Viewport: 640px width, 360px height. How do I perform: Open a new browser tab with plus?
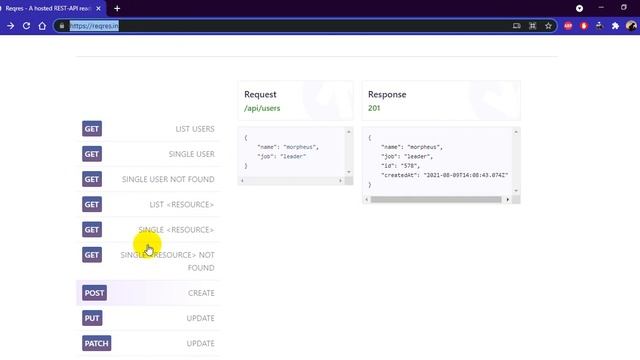[x=117, y=8]
